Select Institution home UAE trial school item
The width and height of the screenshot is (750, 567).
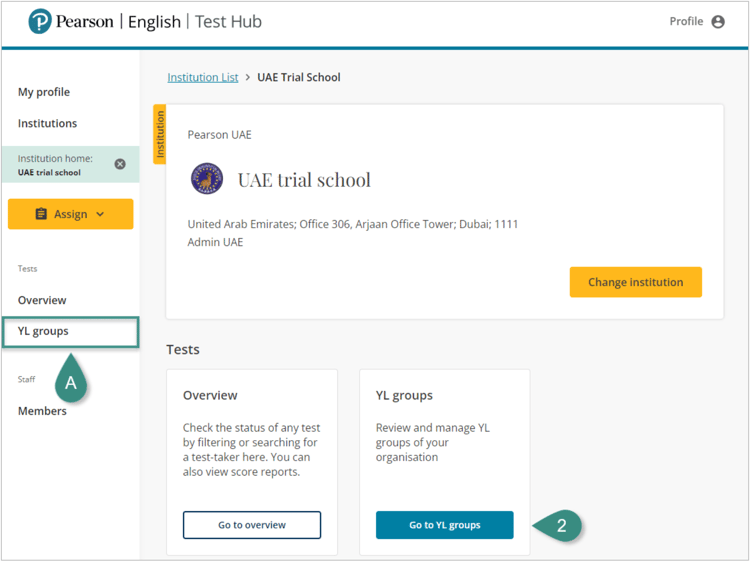pos(55,165)
